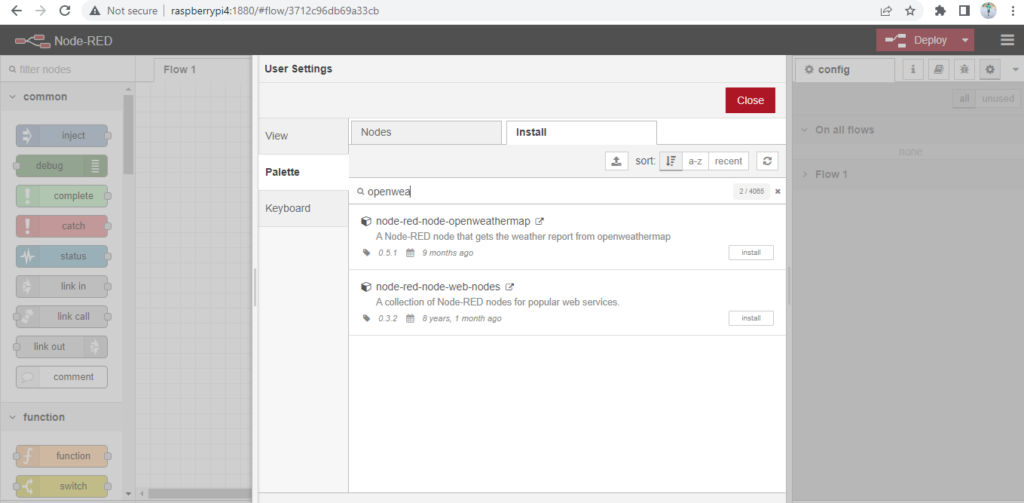Open the browser profile avatar

988,10
